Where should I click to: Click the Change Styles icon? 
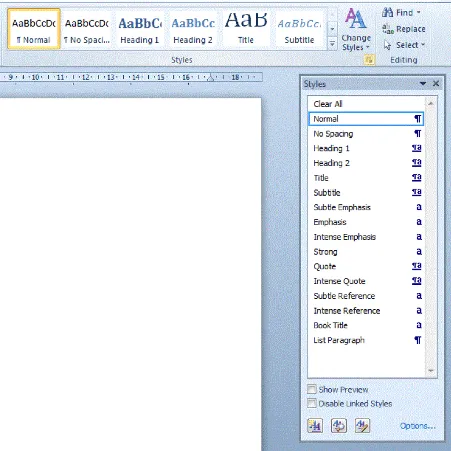[x=356, y=18]
